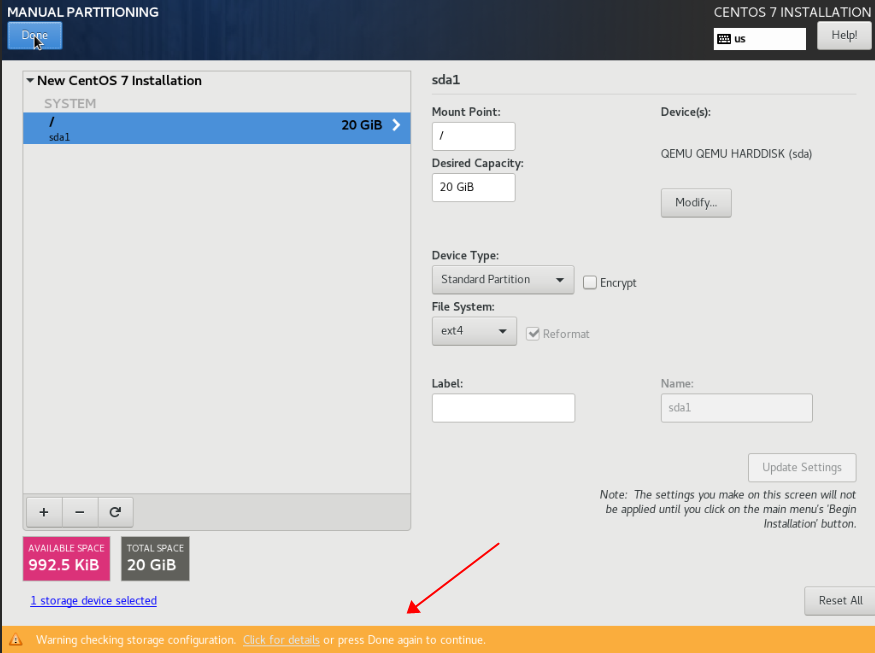Open the Help! button
The width and height of the screenshot is (875, 653).
coord(844,35)
